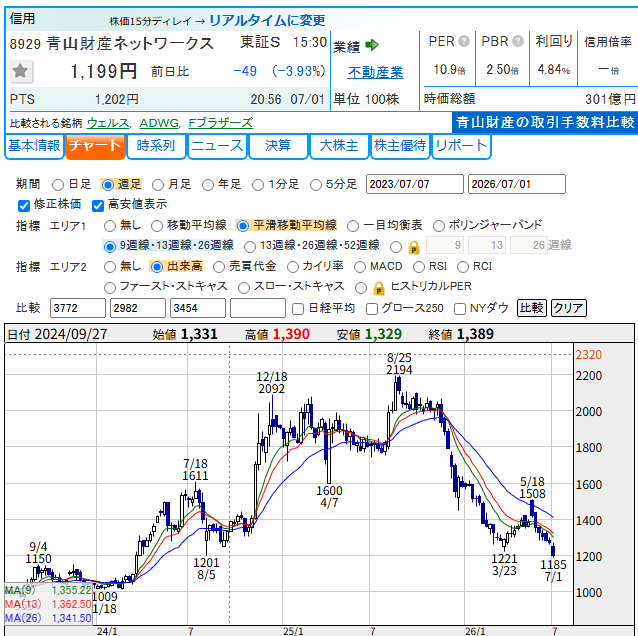
Task: Click comparison code field 3454
Action: pos(198,308)
